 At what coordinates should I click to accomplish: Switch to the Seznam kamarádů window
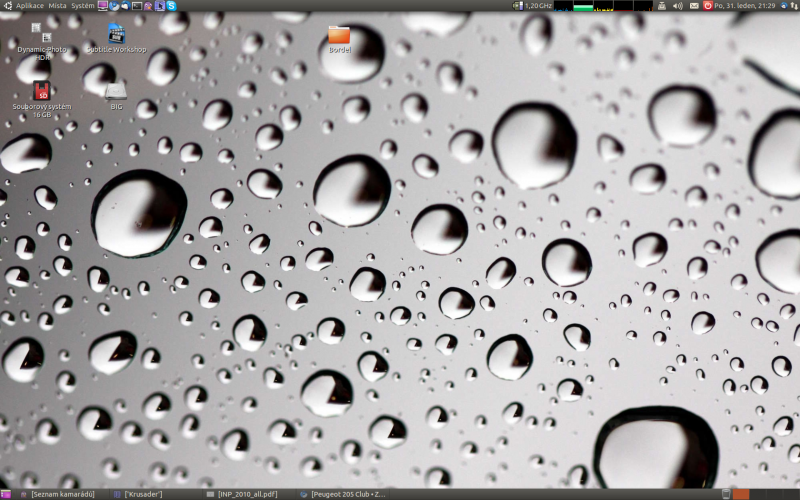coord(60,494)
